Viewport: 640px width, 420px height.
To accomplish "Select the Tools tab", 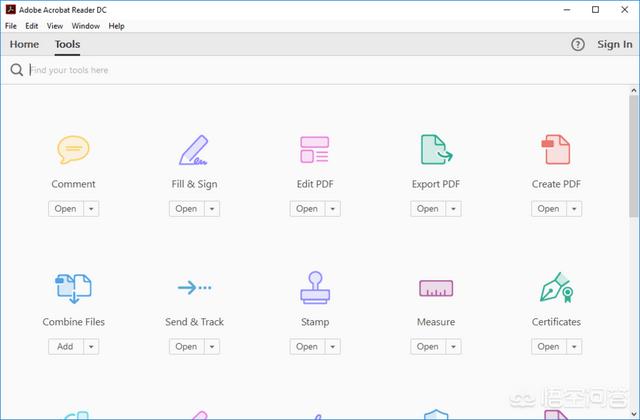I will [68, 44].
